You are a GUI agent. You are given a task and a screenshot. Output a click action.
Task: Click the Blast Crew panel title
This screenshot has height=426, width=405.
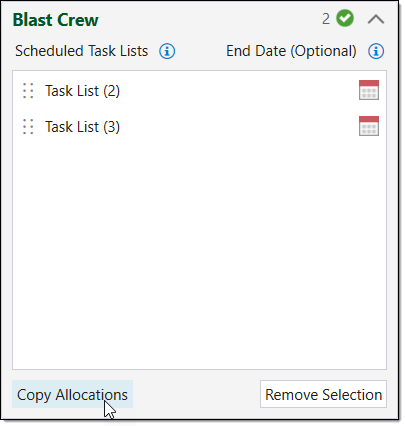pos(55,20)
